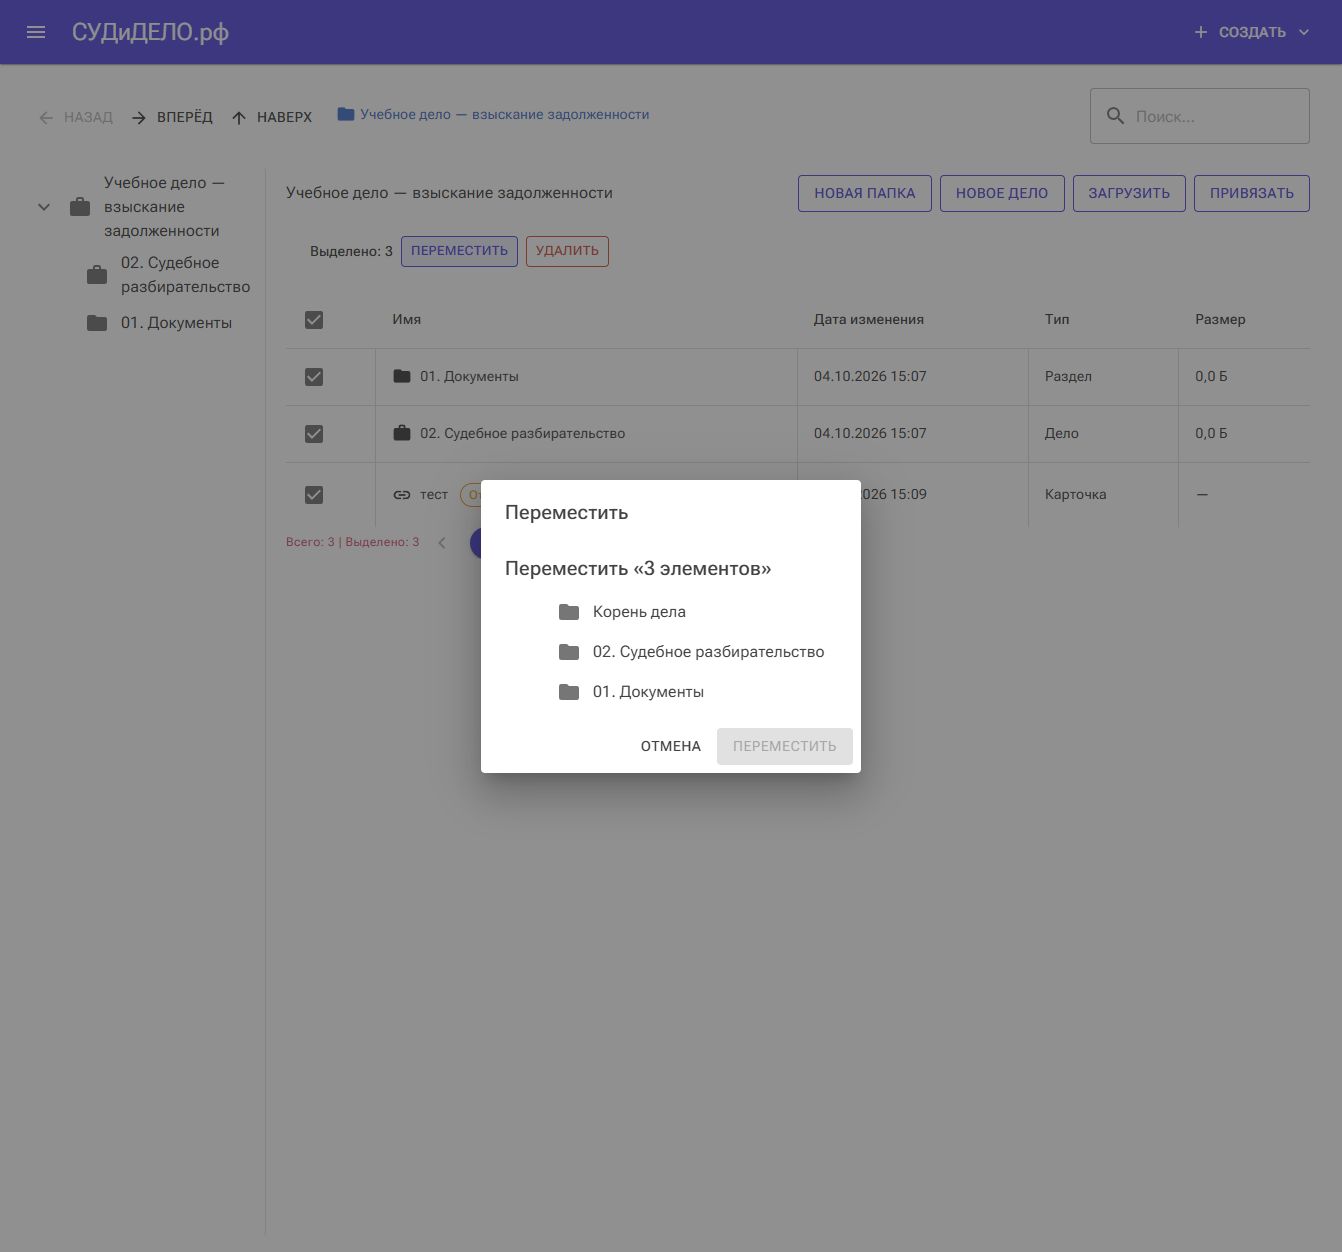Expand the СОЗДАТЬ dropdown chevron
The width and height of the screenshot is (1342, 1252).
pos(1304,32)
